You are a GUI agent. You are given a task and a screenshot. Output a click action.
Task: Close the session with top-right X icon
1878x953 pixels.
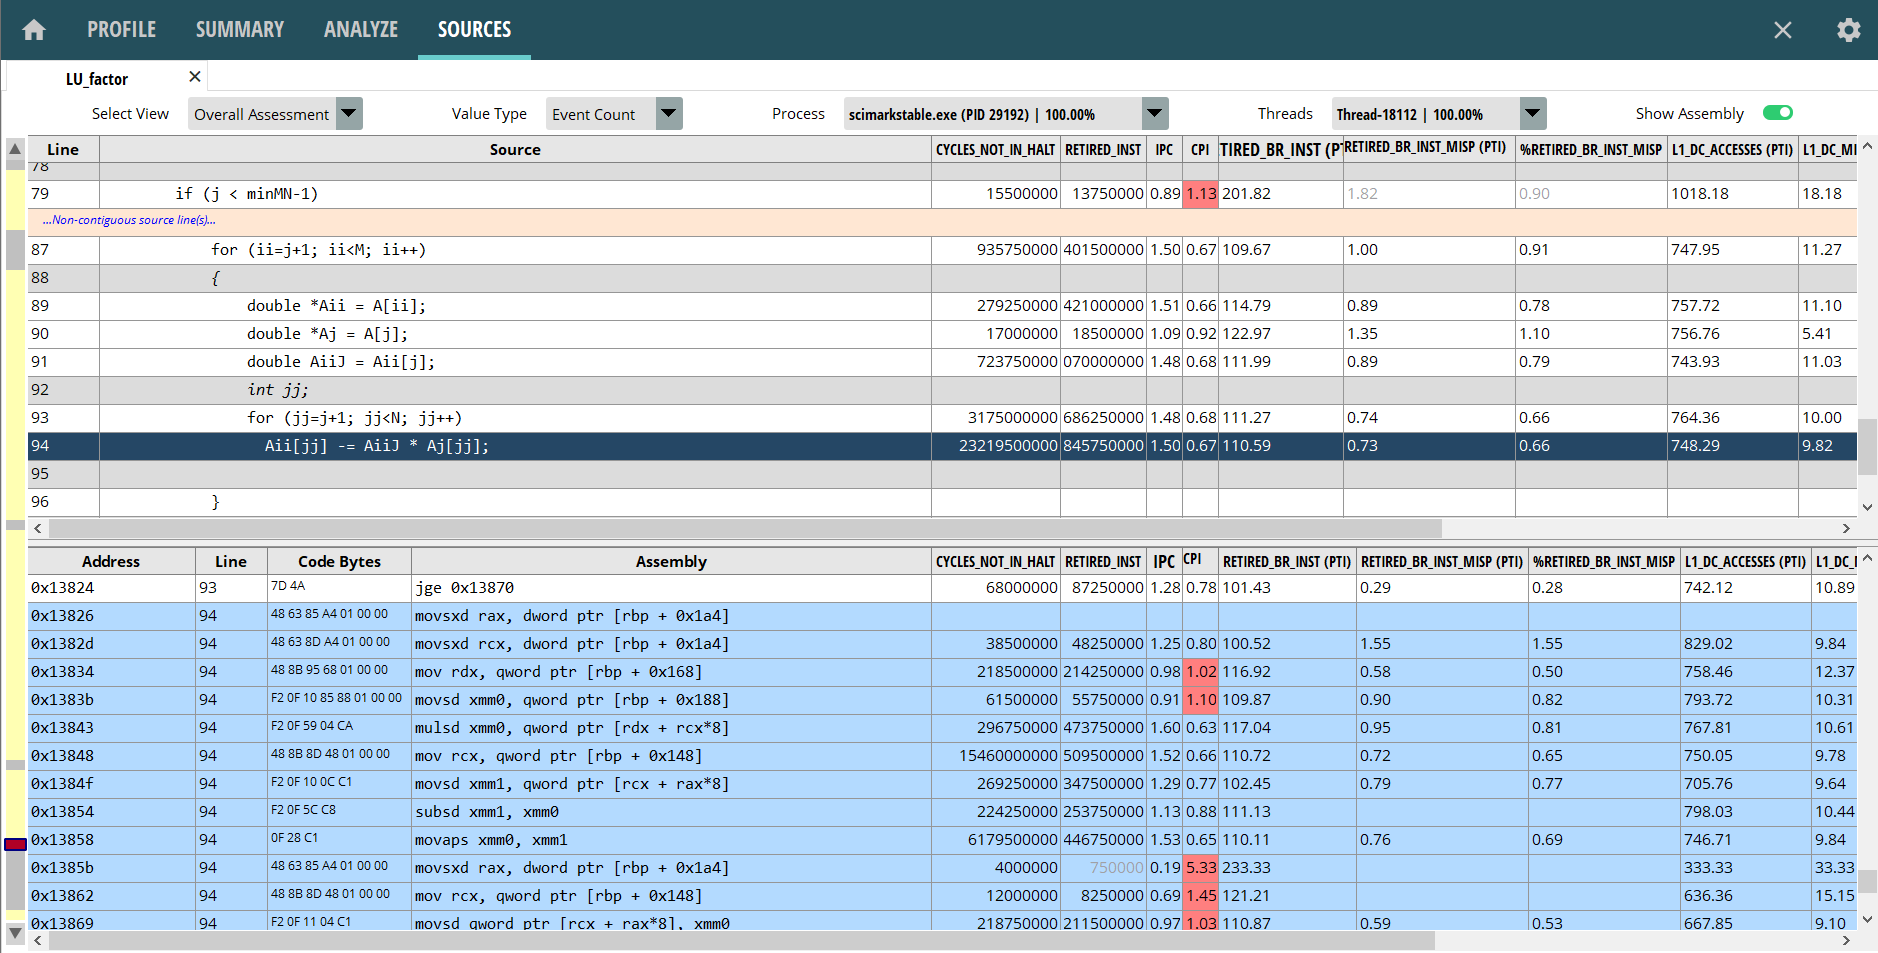pos(1782,30)
